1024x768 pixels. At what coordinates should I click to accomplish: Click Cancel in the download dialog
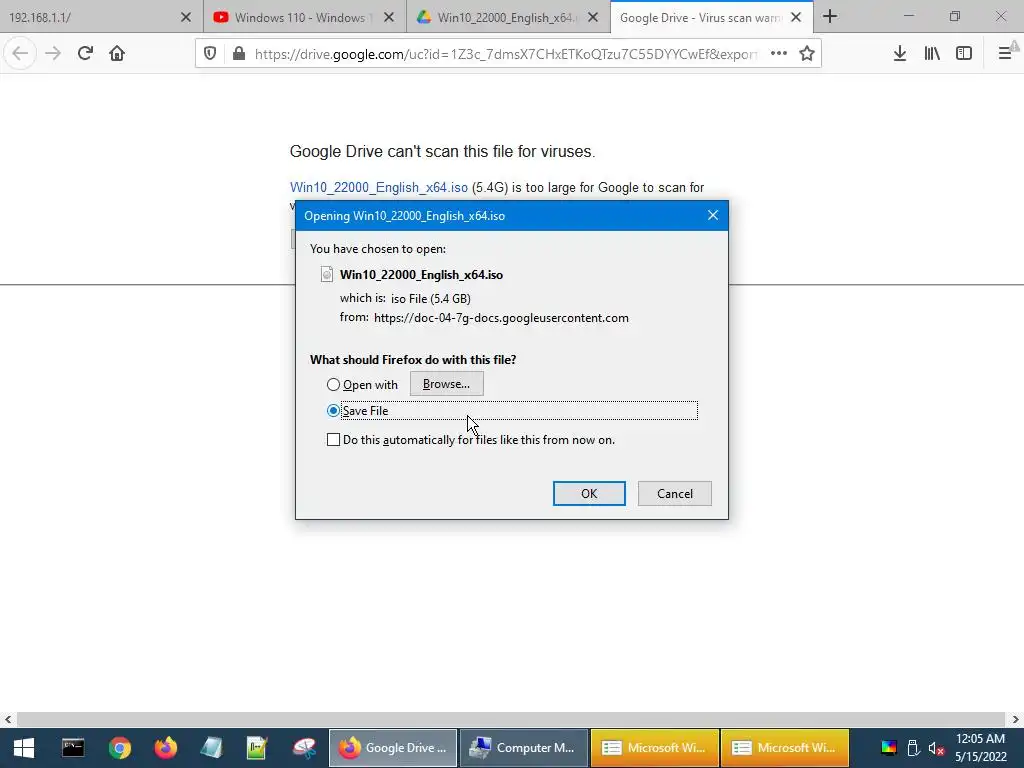tap(675, 493)
